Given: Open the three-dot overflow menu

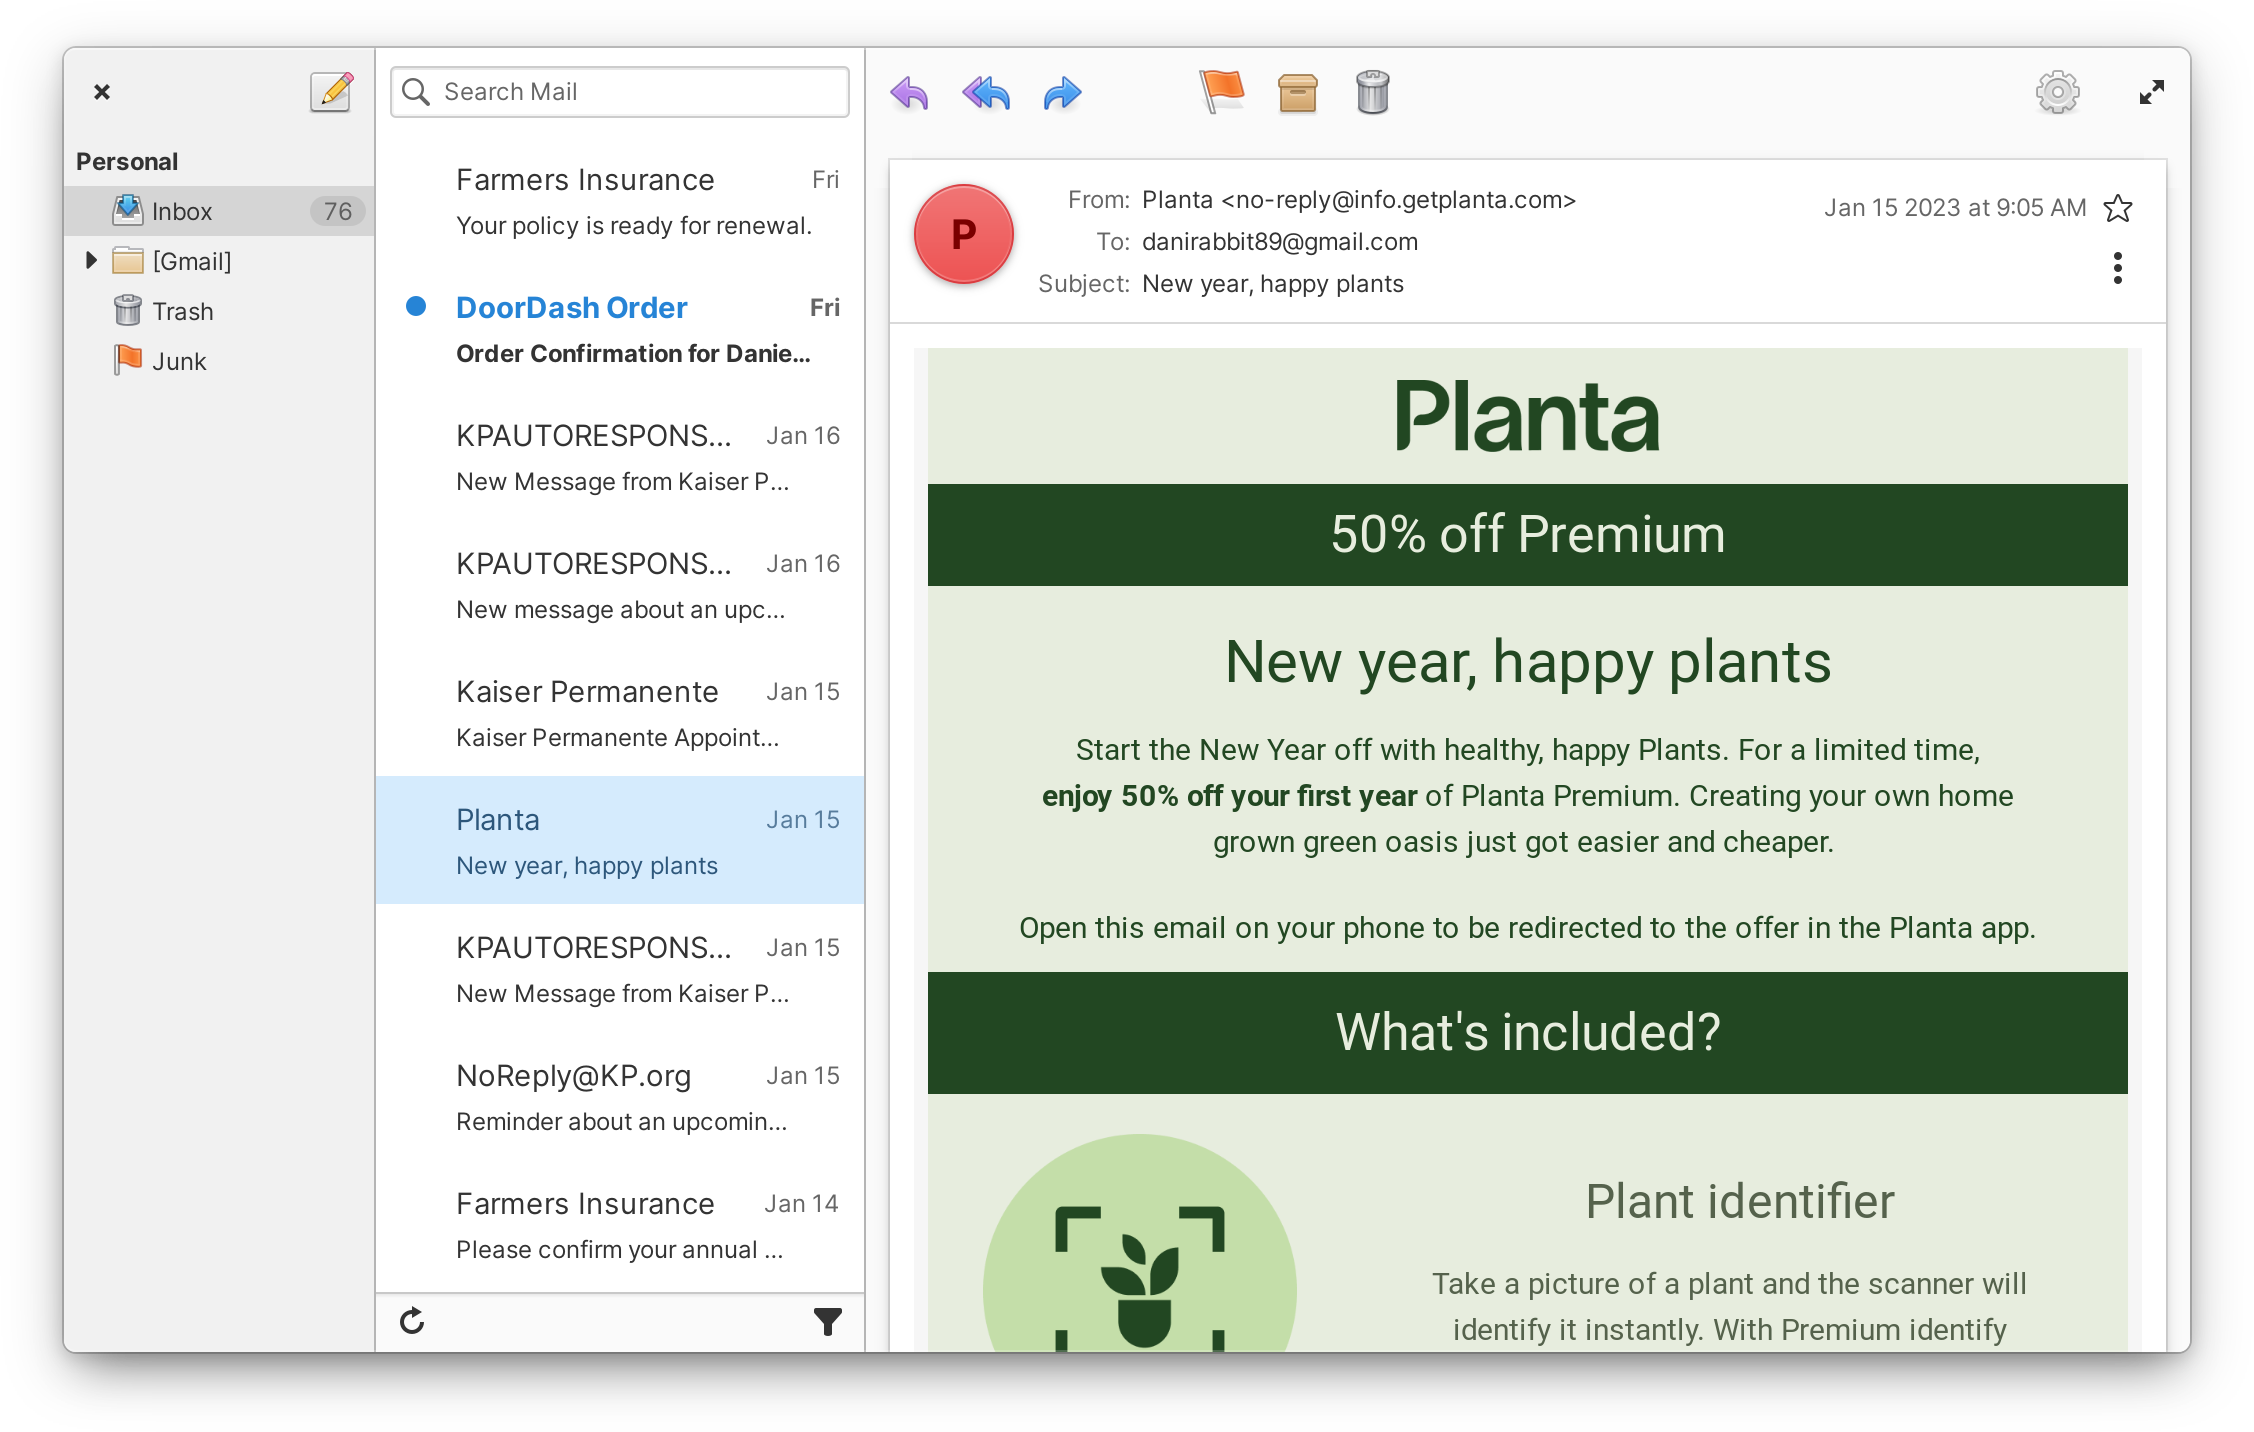Looking at the screenshot, I should coord(2116,268).
